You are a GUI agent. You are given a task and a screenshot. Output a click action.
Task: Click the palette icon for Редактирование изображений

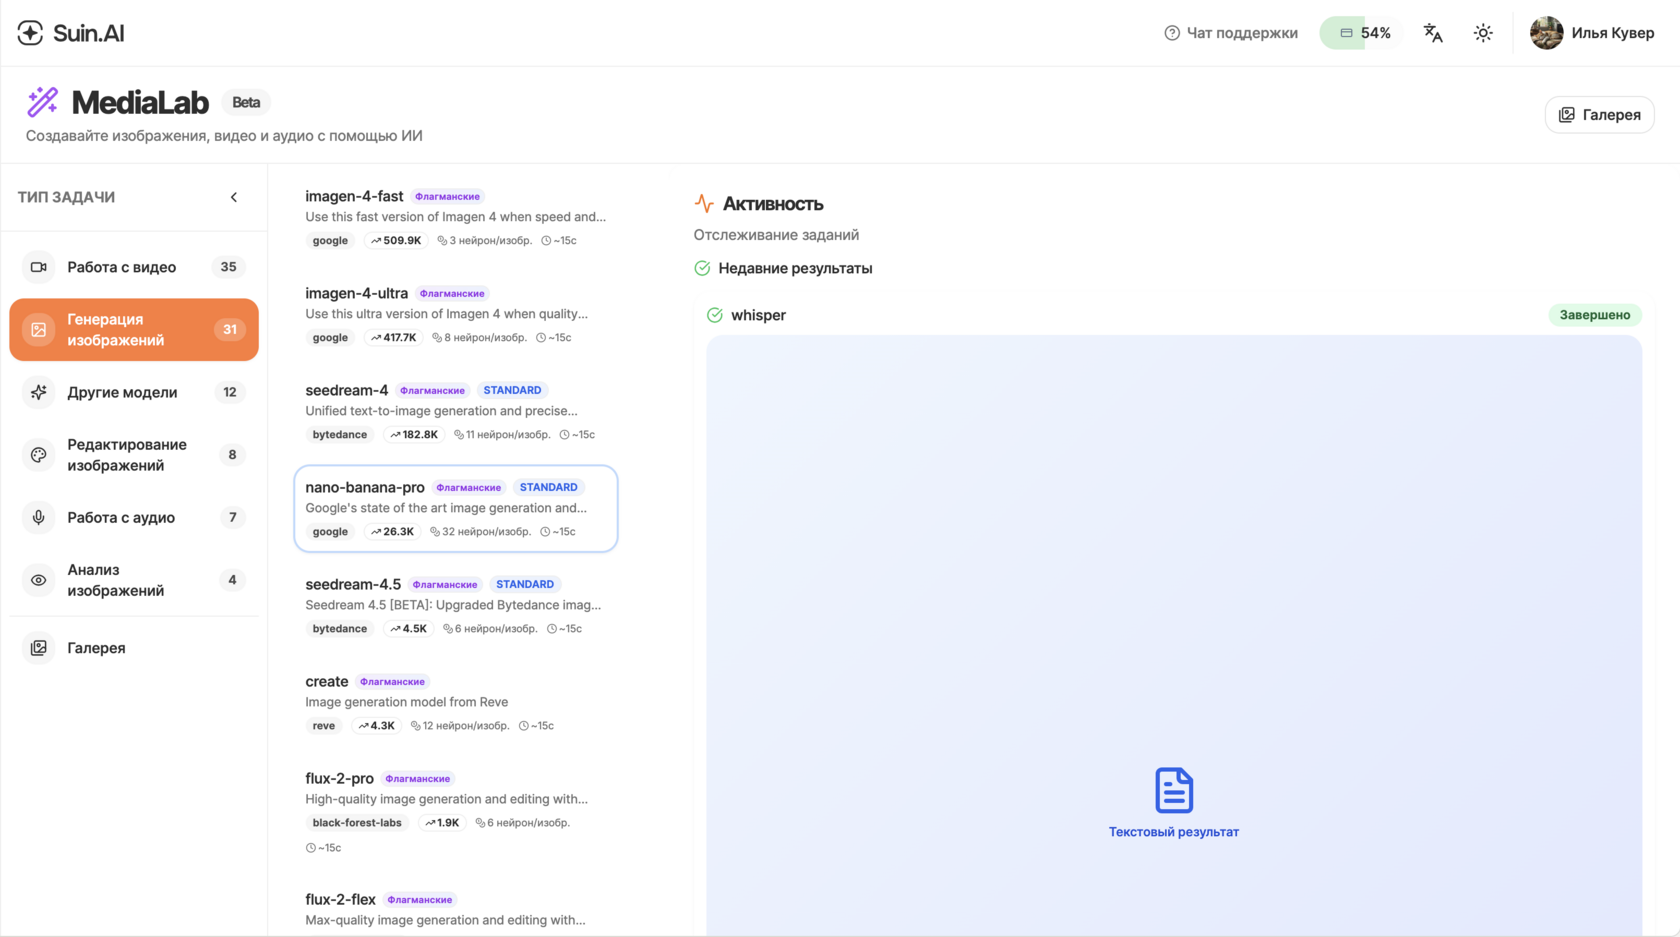(x=39, y=455)
